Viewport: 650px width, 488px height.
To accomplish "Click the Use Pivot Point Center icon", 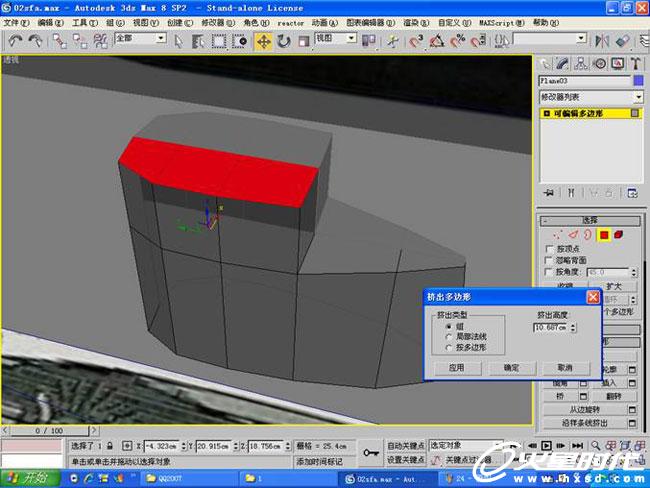I will pos(369,41).
